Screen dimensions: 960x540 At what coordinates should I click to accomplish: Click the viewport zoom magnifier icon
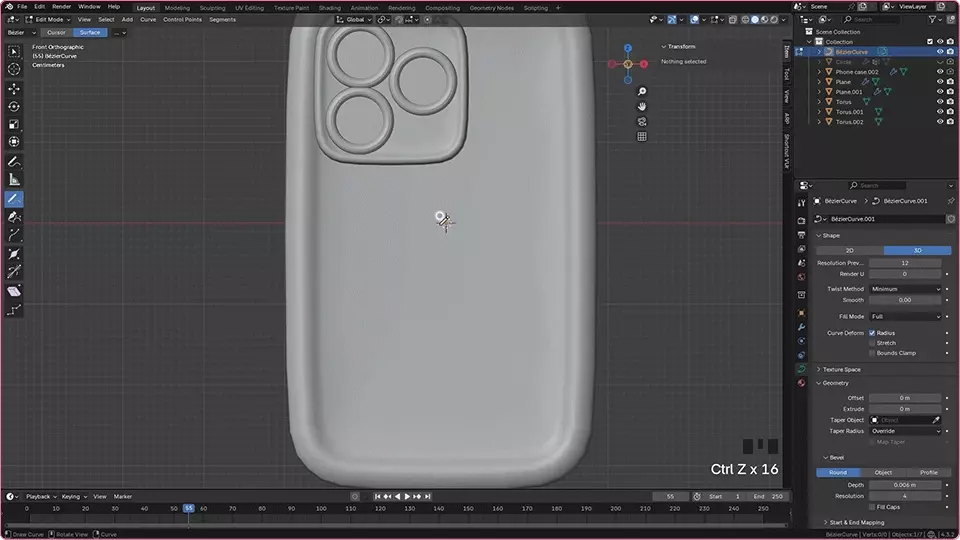(642, 91)
